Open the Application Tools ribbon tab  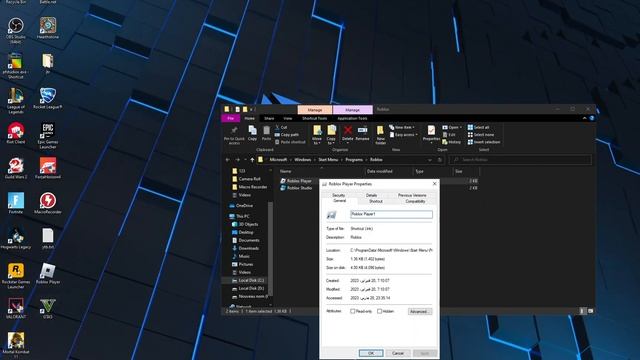[352, 118]
